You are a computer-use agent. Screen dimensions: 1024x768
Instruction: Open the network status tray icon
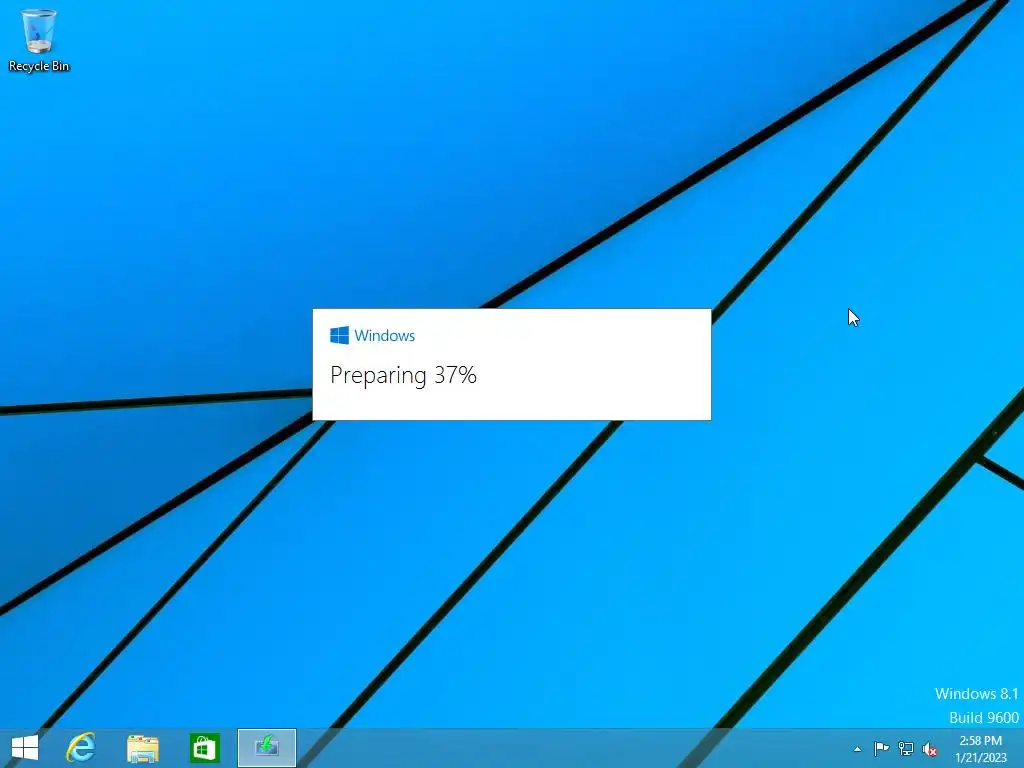[906, 748]
